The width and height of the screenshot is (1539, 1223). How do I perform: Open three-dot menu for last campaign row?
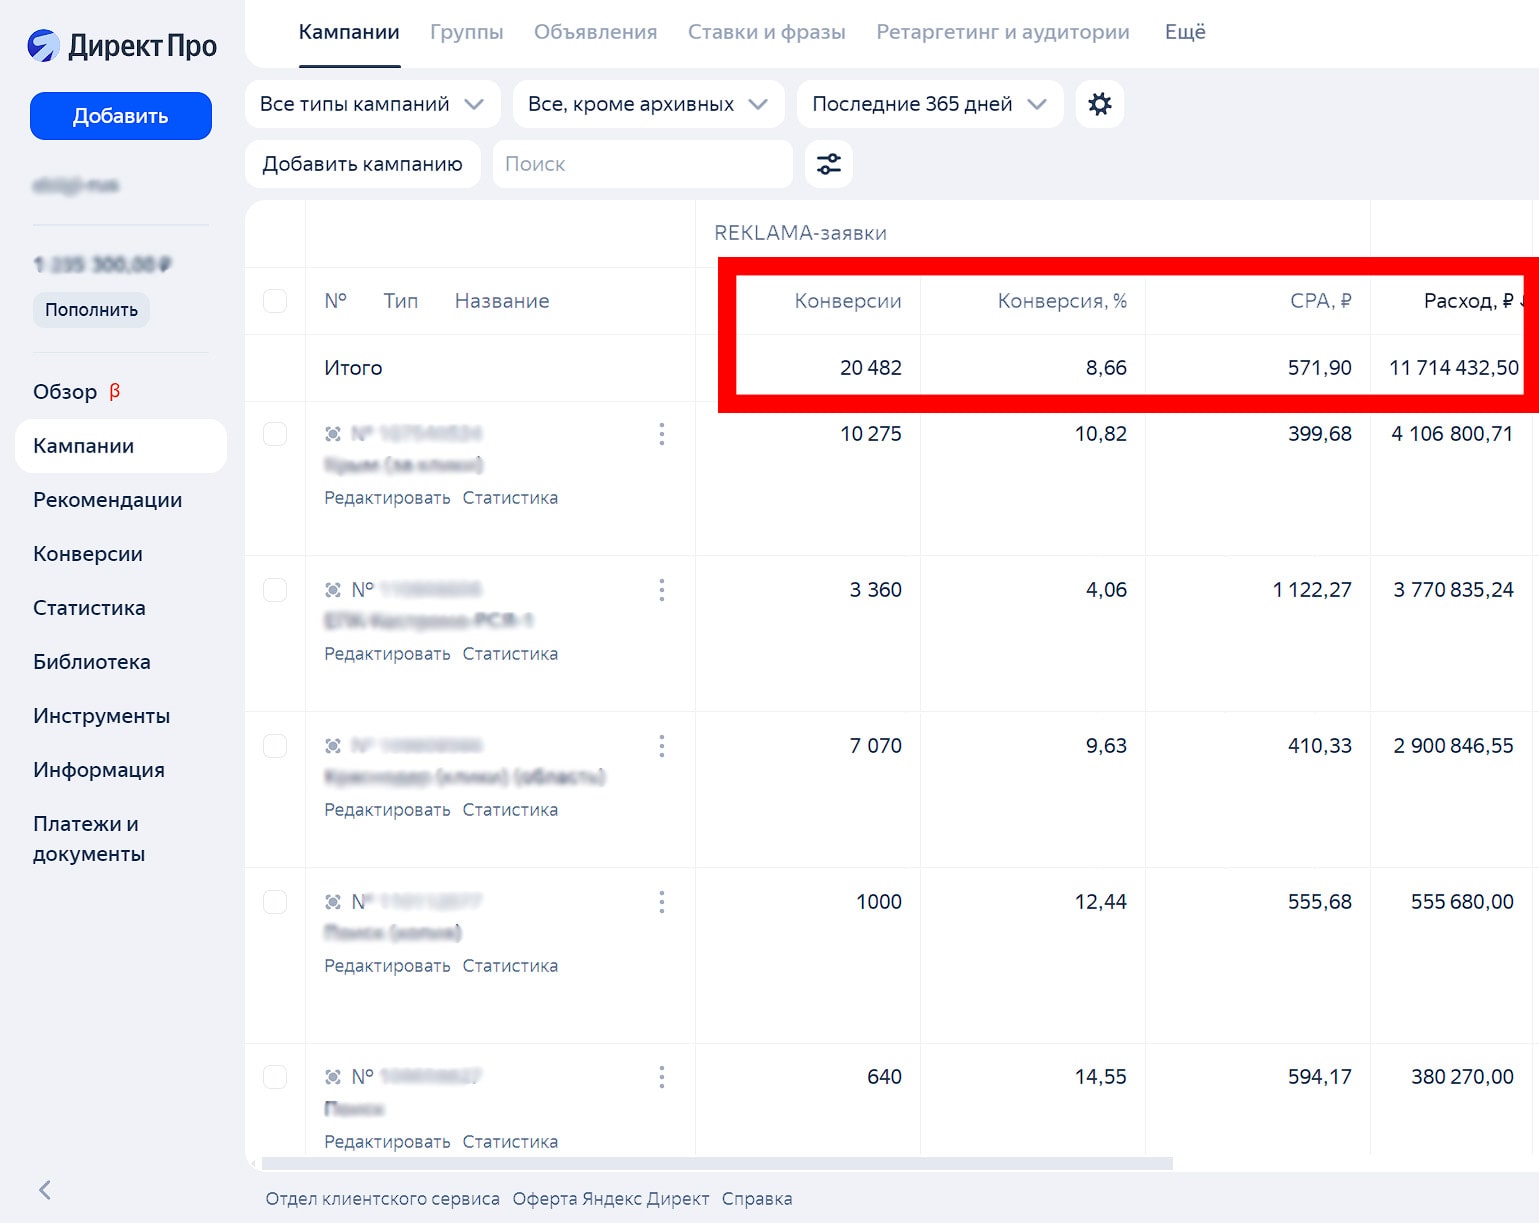click(661, 1077)
